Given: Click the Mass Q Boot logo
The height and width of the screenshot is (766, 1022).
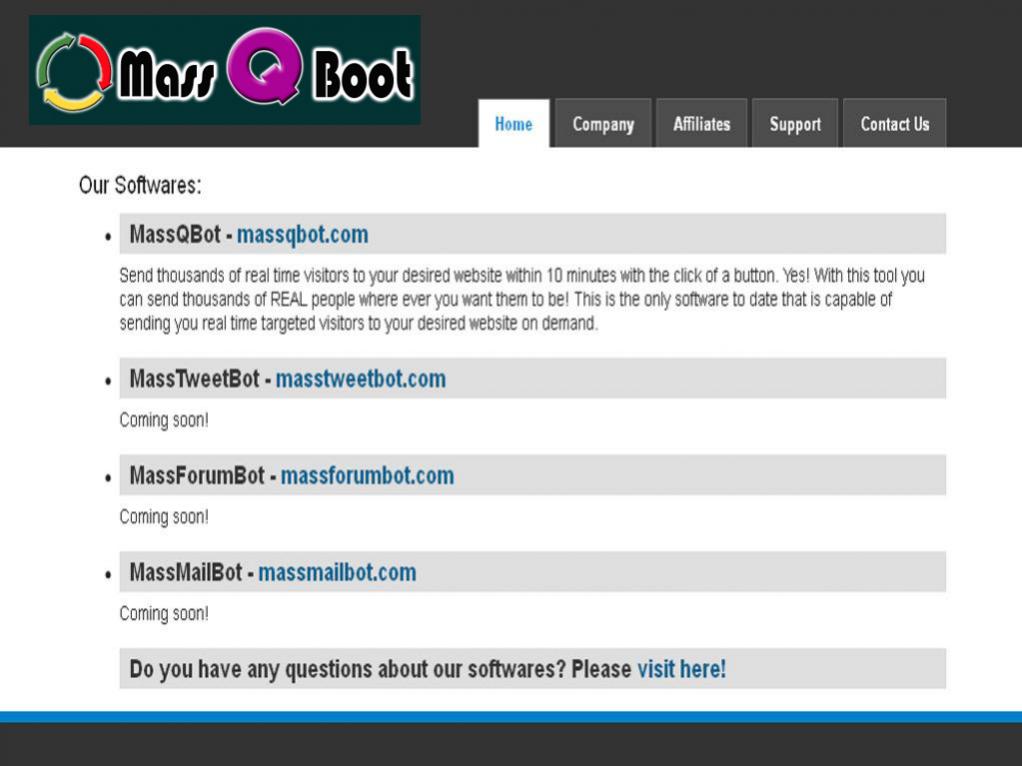Looking at the screenshot, I should [224, 70].
